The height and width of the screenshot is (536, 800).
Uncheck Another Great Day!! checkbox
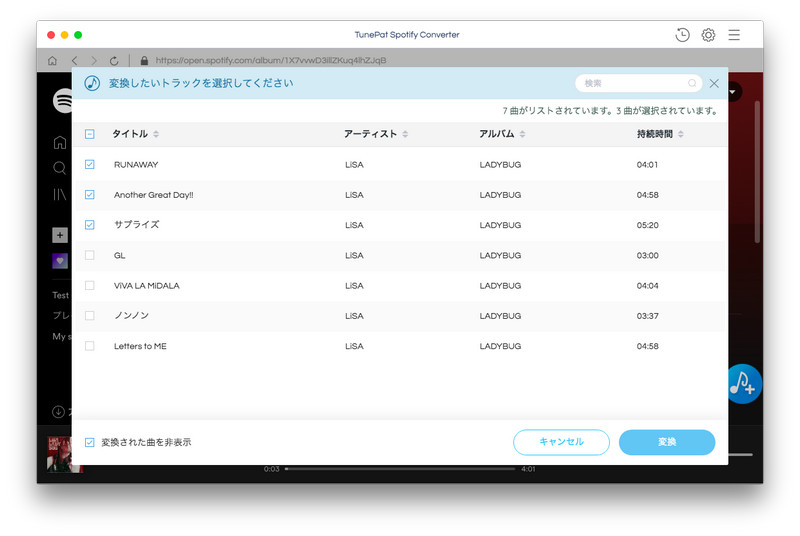(x=90, y=194)
